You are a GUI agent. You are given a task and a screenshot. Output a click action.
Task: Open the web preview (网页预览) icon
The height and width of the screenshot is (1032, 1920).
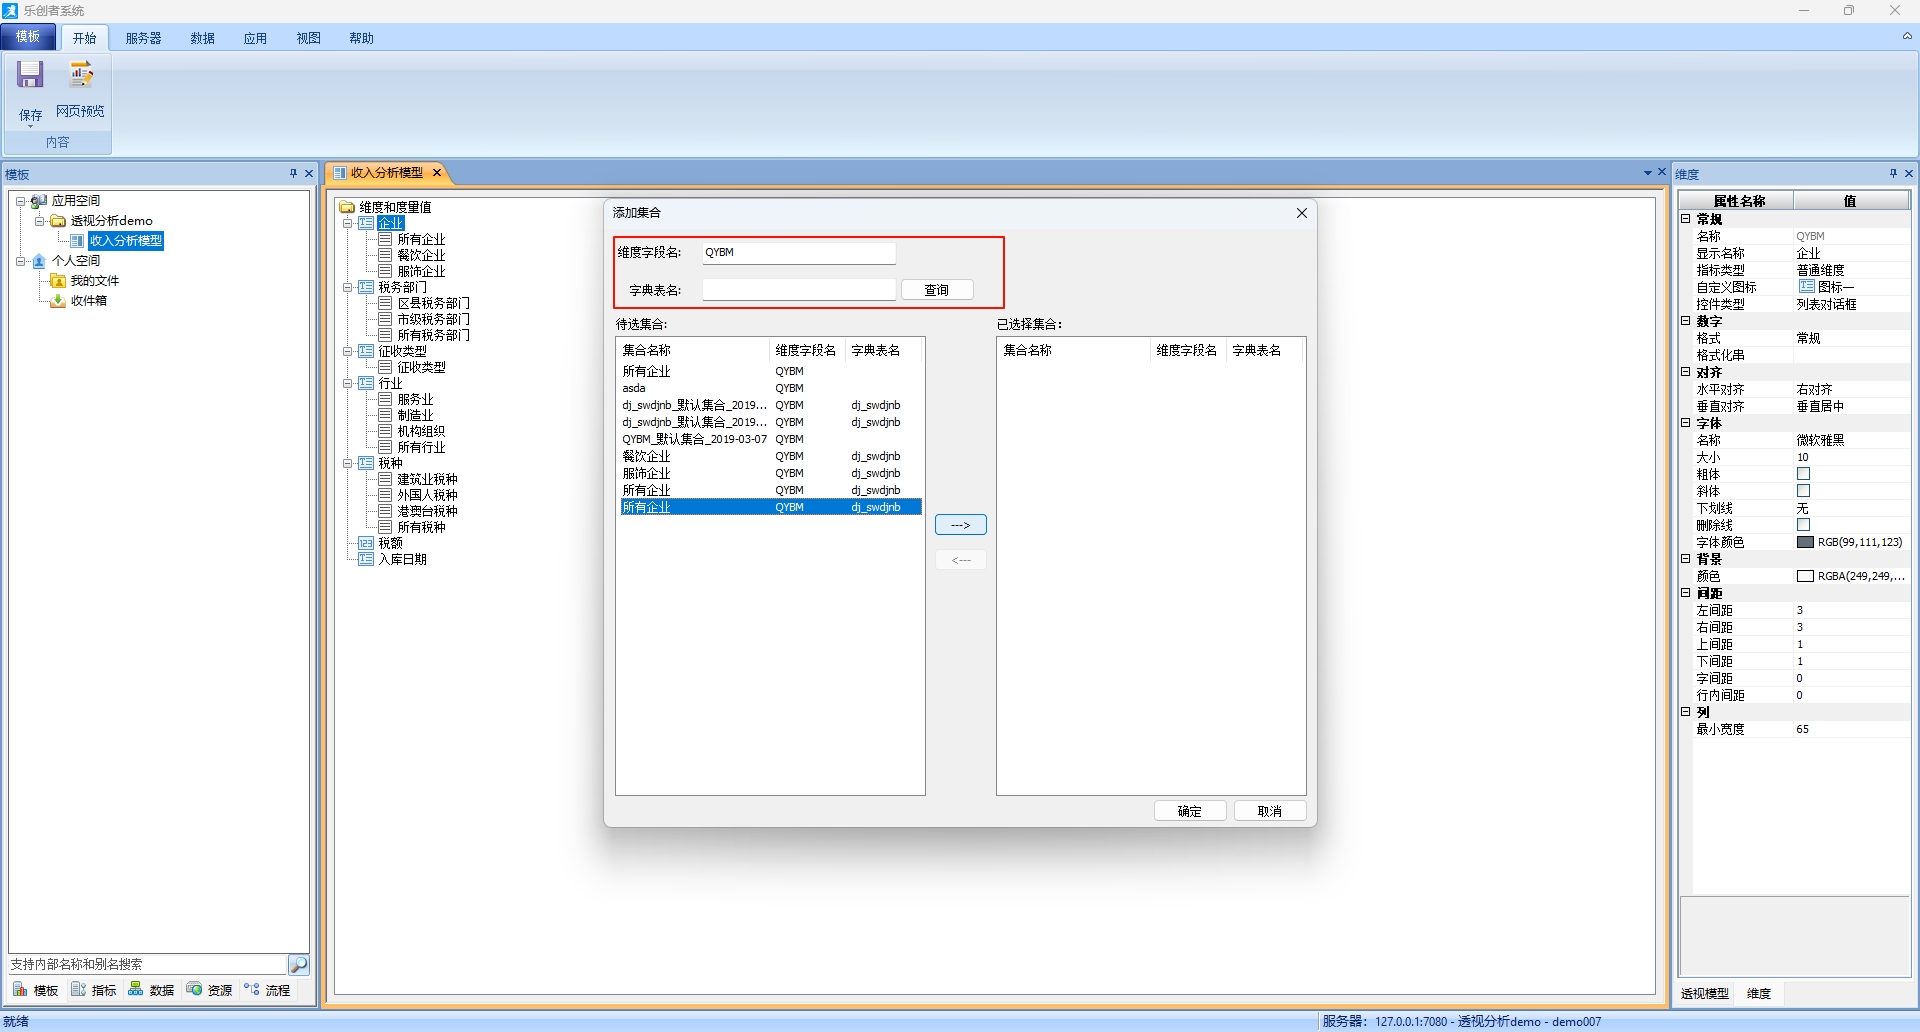click(80, 76)
